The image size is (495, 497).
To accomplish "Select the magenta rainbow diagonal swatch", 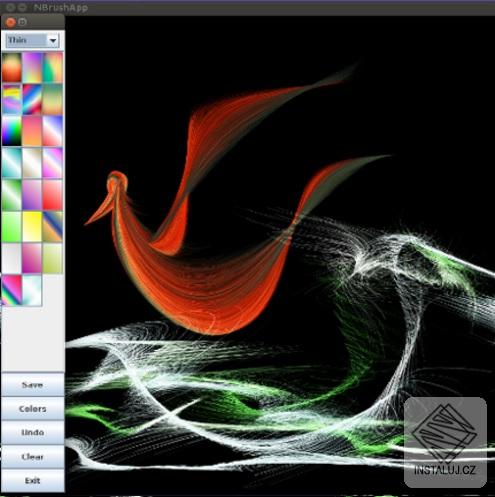I will 12,290.
